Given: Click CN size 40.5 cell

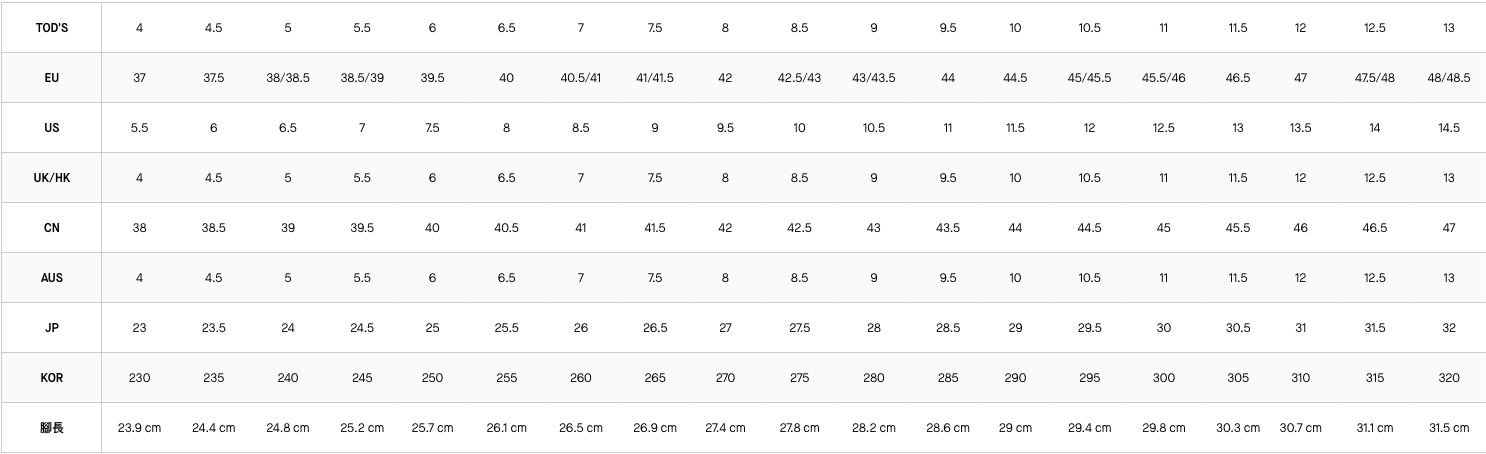Looking at the screenshot, I should [x=506, y=228].
